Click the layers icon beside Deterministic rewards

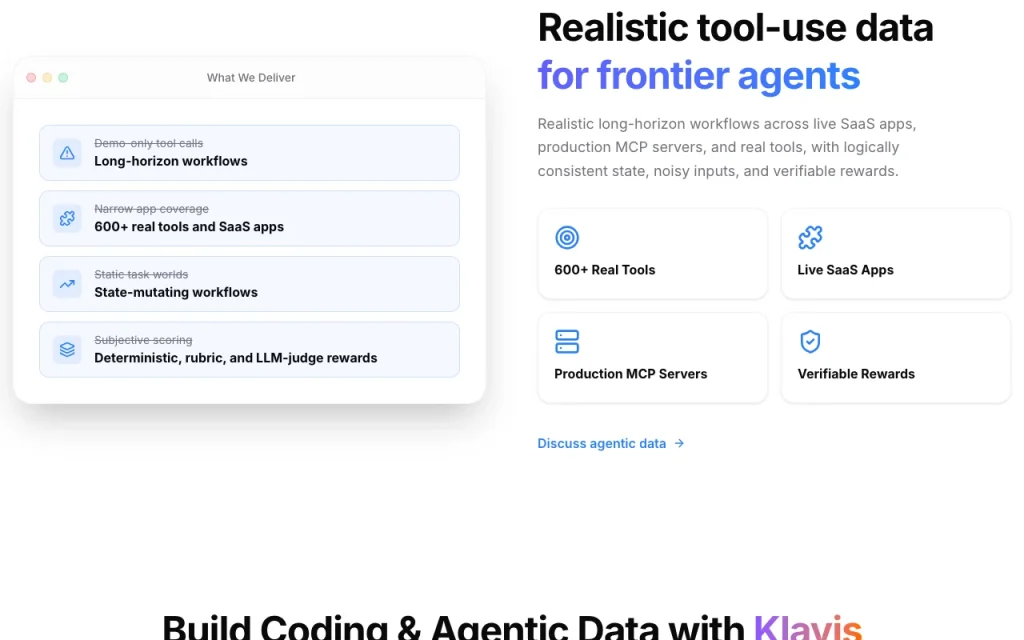point(67,349)
